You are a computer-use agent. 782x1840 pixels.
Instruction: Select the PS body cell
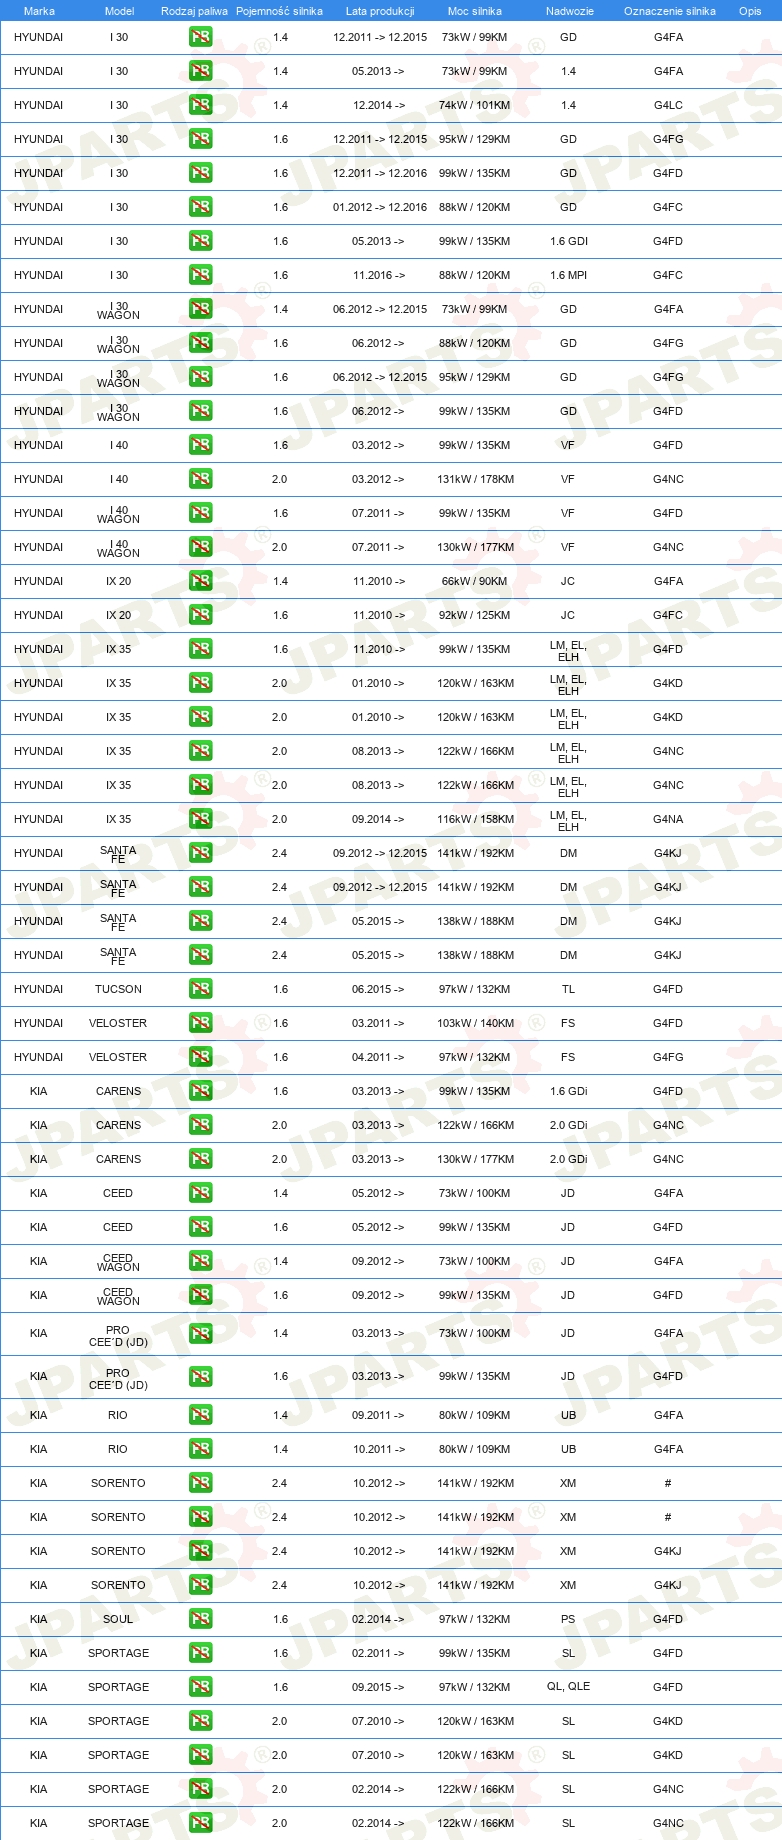(568, 1619)
